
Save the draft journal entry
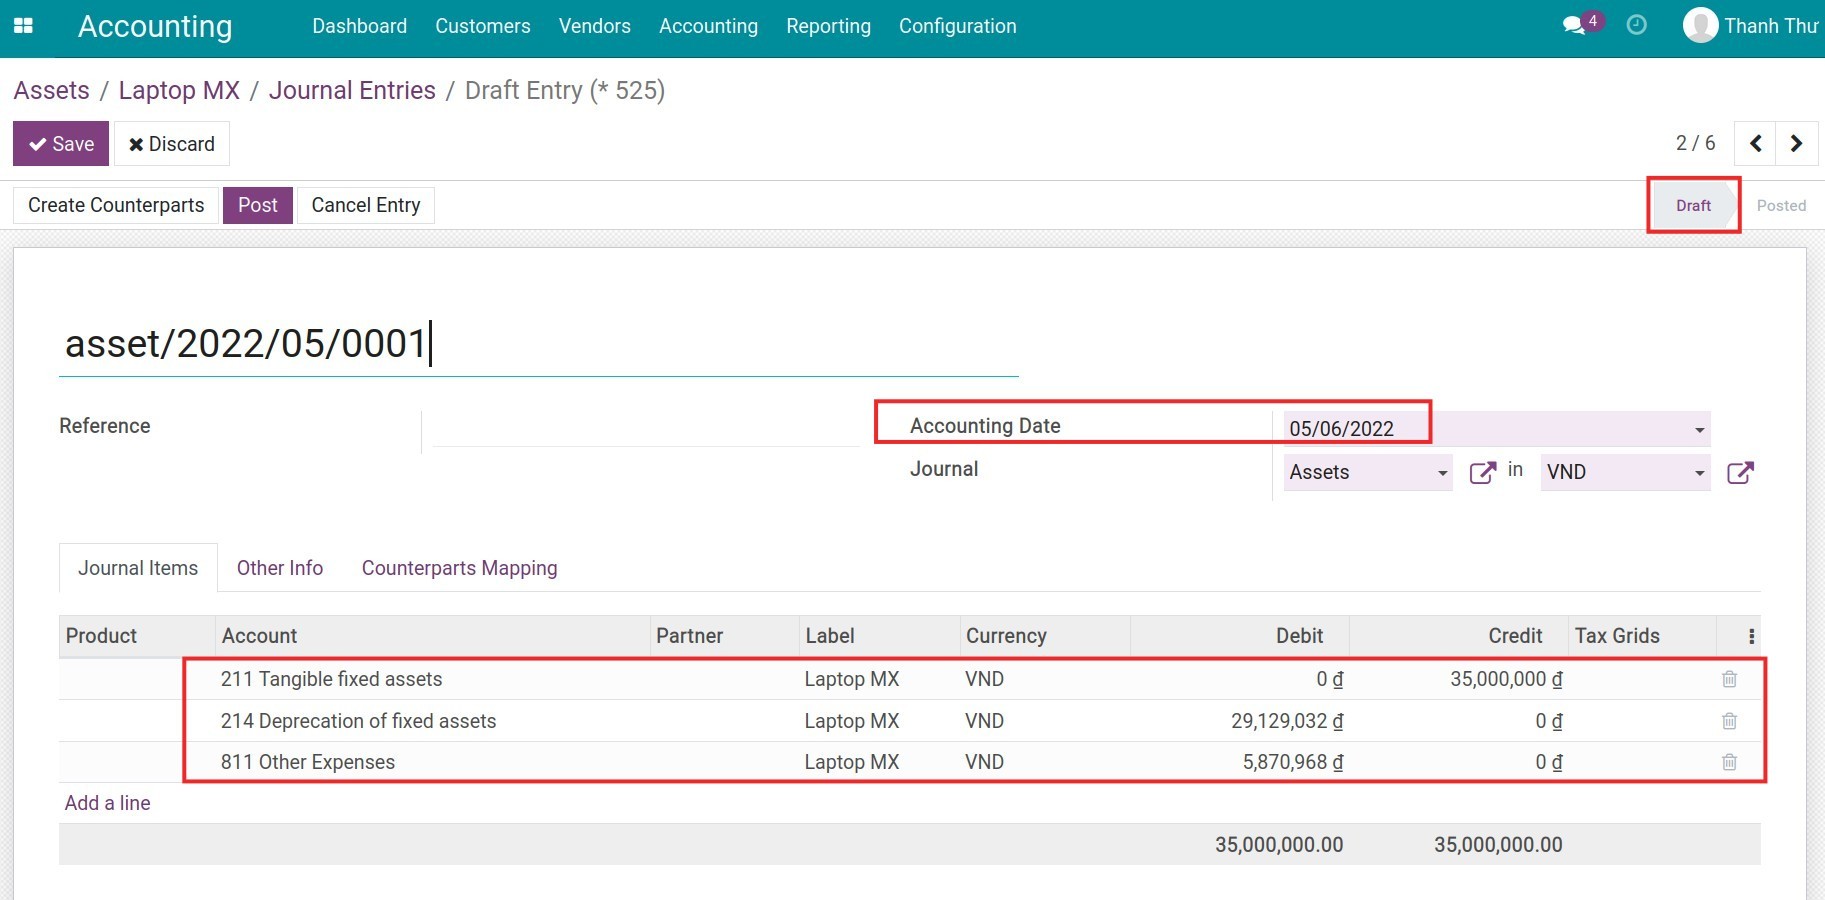[x=60, y=143]
